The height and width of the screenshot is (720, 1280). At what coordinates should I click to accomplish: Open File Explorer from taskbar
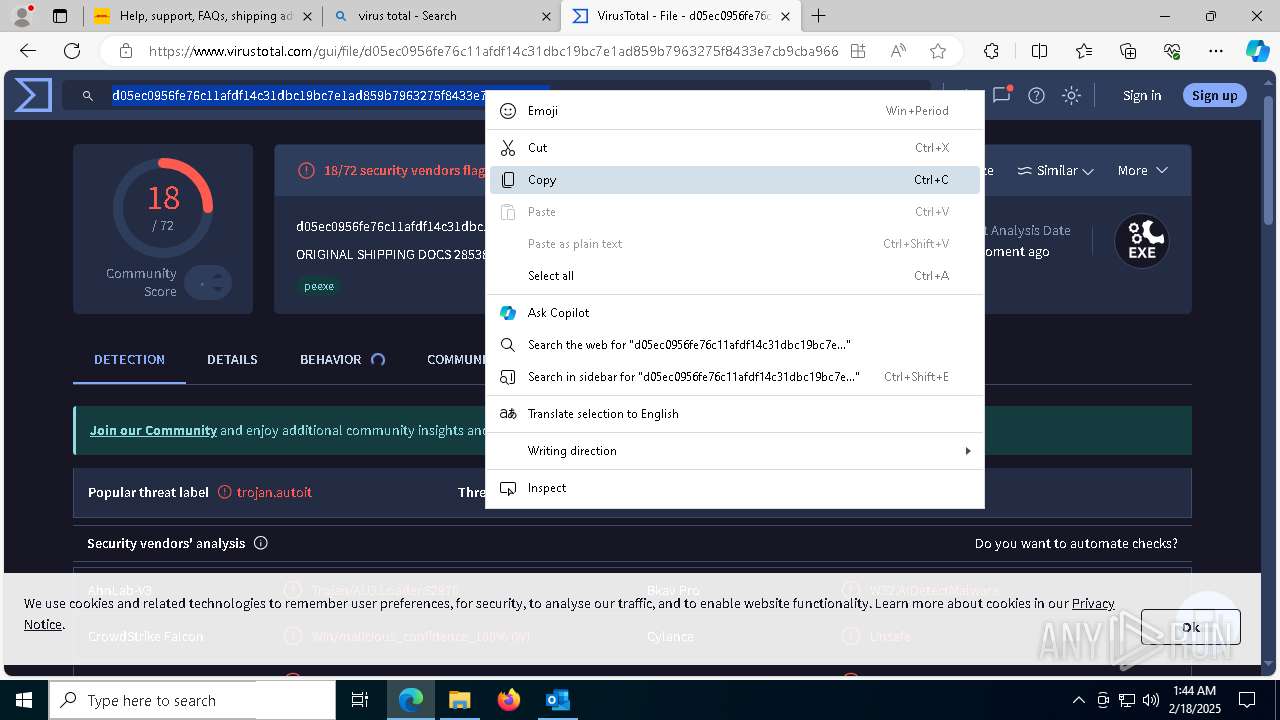click(x=459, y=700)
